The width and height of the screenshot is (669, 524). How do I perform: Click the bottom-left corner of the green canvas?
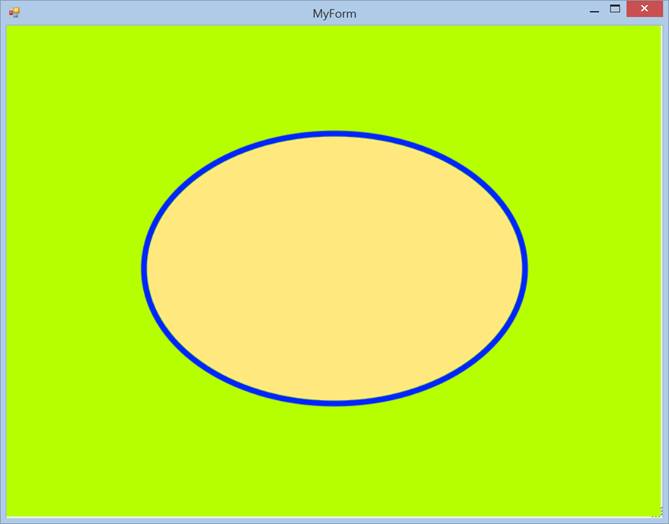tap(10, 512)
